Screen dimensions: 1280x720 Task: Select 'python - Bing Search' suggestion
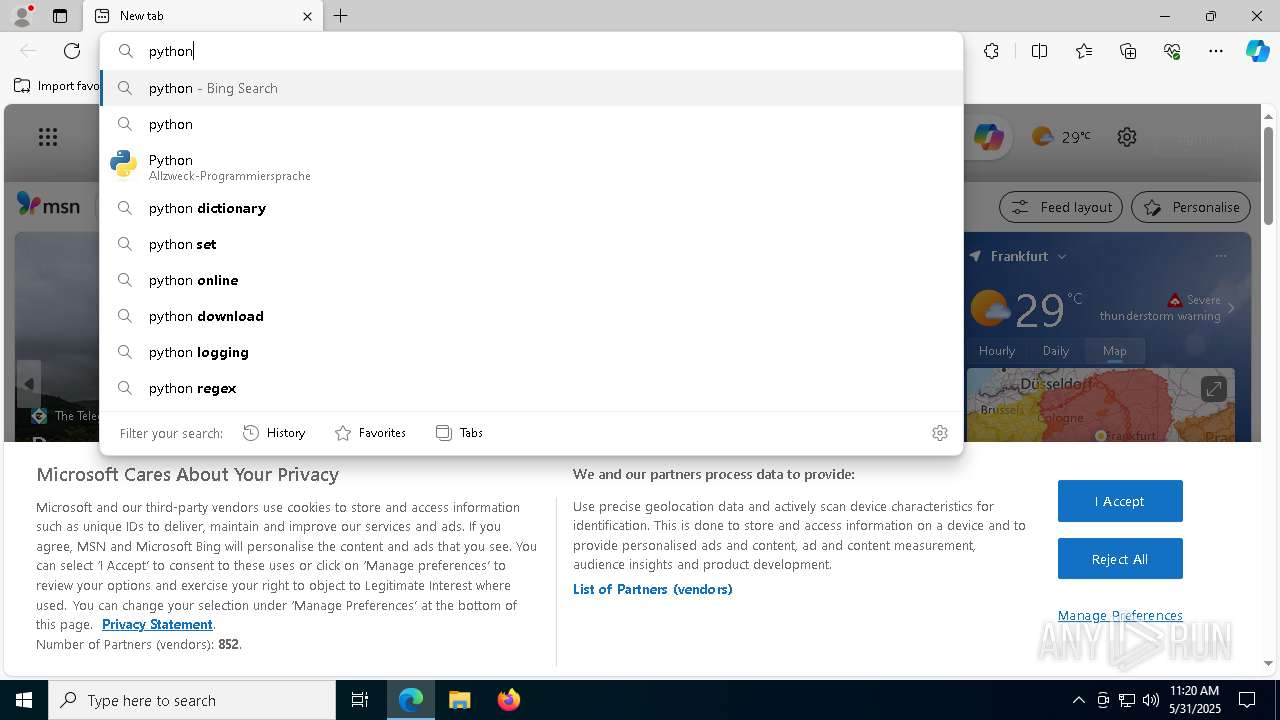531,88
